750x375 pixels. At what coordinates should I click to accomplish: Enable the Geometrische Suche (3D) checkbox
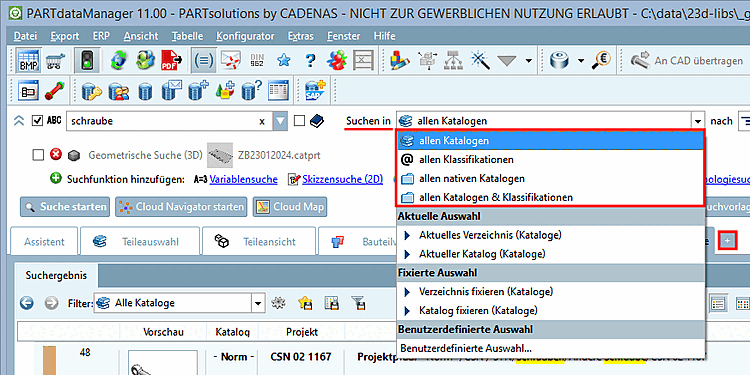(37, 155)
